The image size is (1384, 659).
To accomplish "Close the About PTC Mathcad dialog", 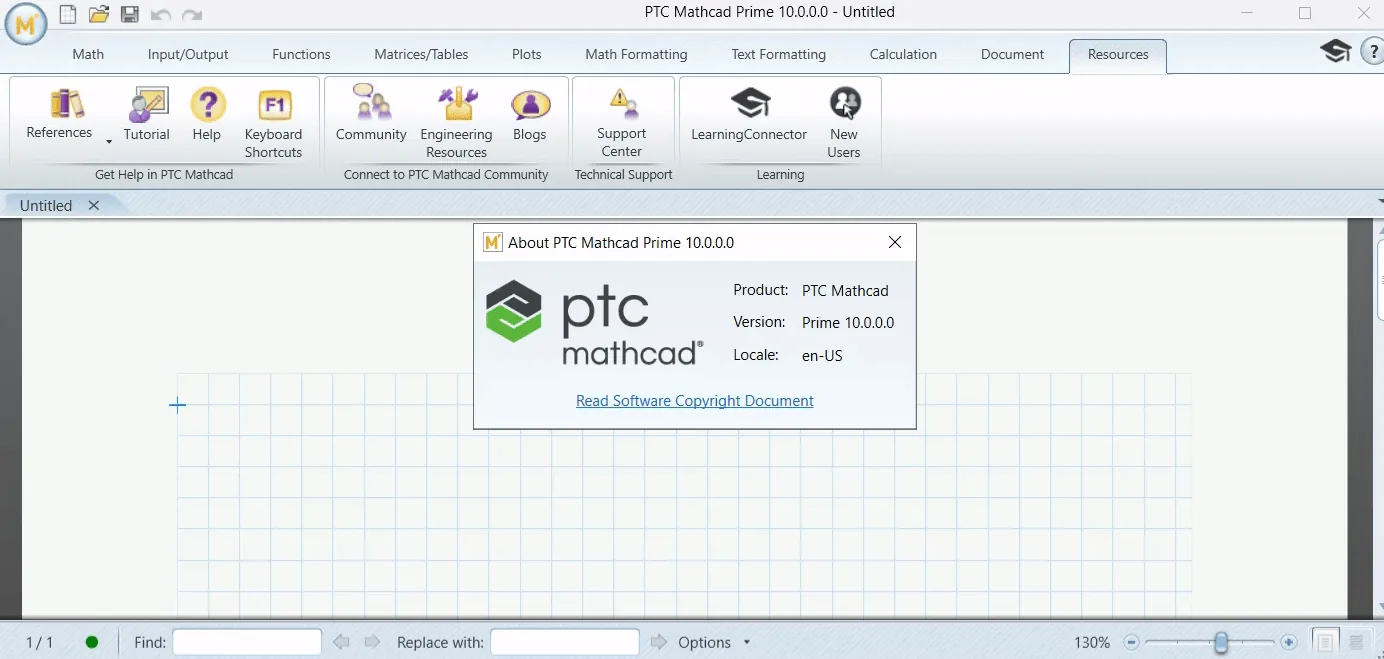I will tap(895, 242).
